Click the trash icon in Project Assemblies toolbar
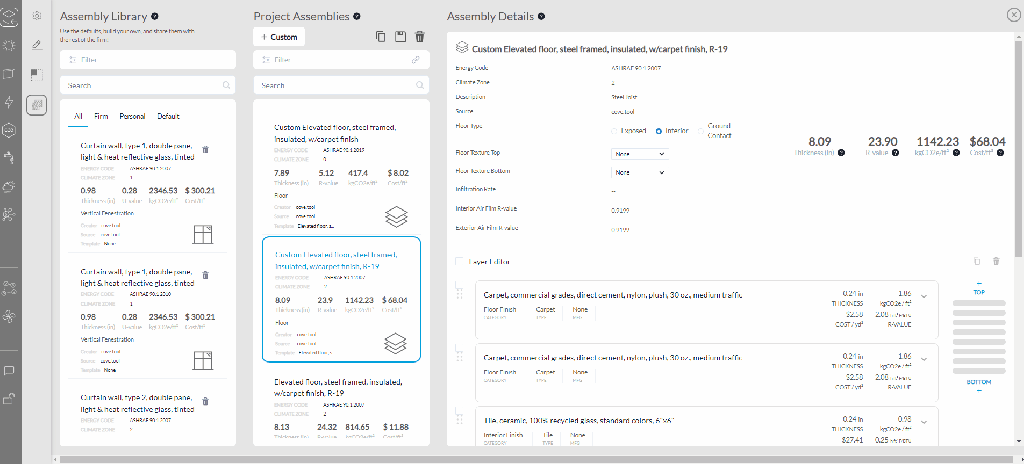Screen dimensions: 1024x464 click(420, 37)
